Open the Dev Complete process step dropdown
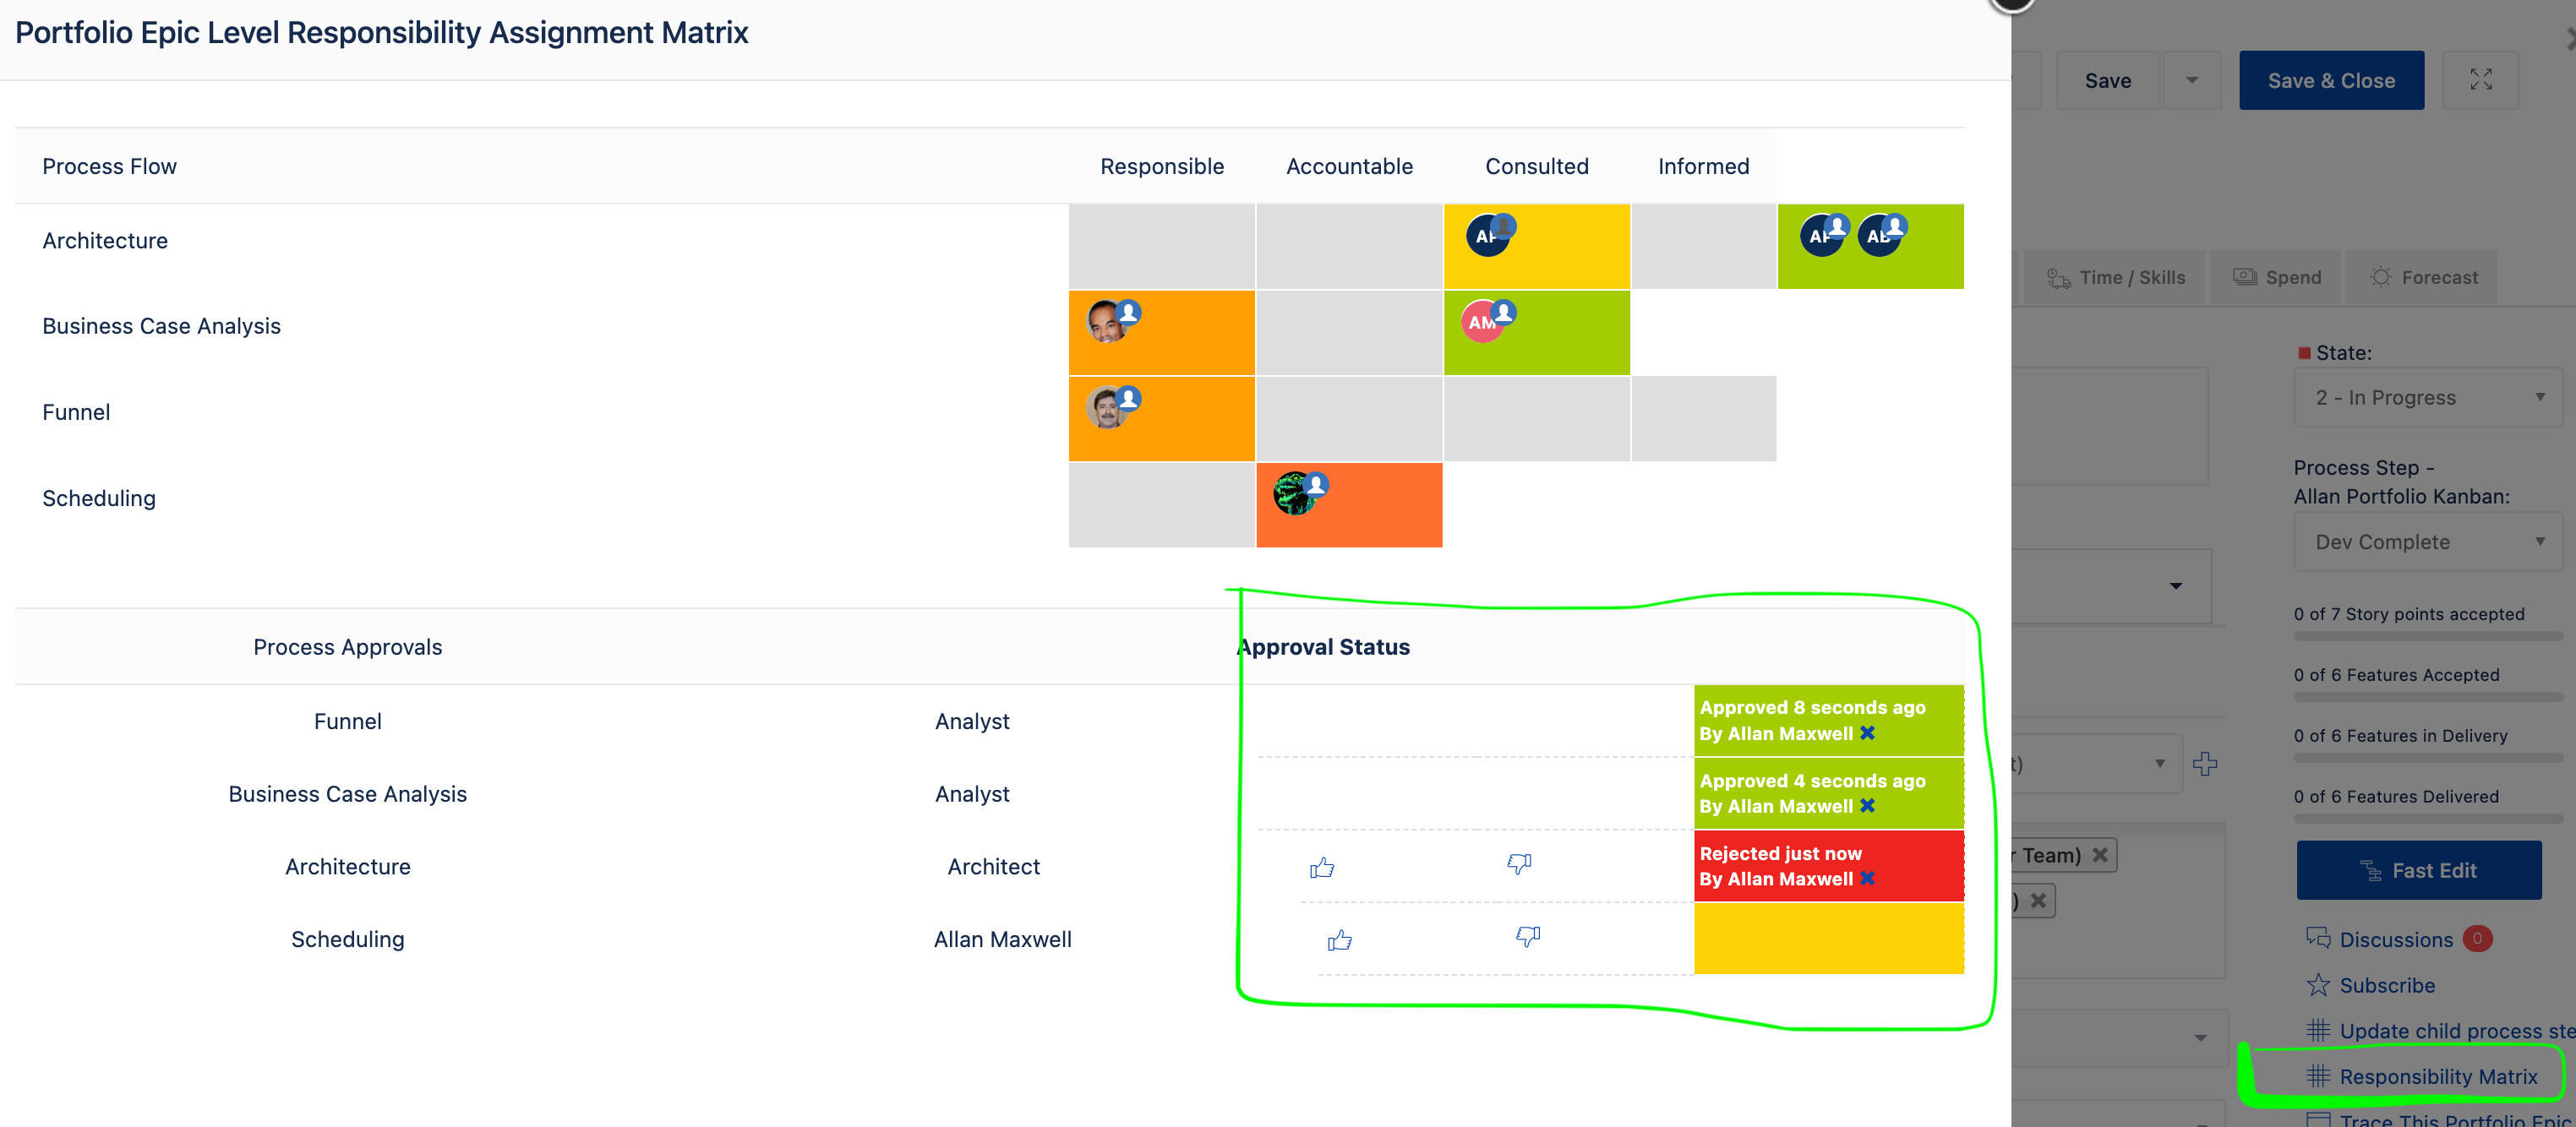Viewport: 2576px width, 1127px height. click(2427, 541)
